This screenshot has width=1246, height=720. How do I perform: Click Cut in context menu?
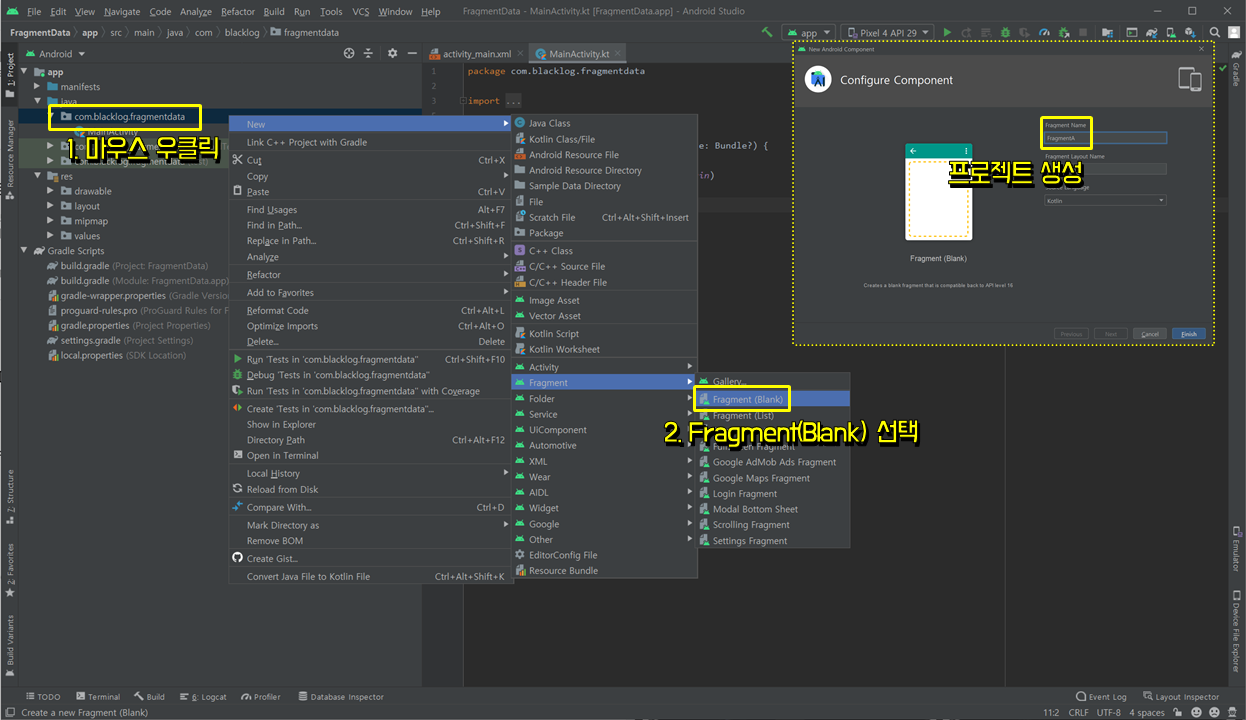coord(370,160)
